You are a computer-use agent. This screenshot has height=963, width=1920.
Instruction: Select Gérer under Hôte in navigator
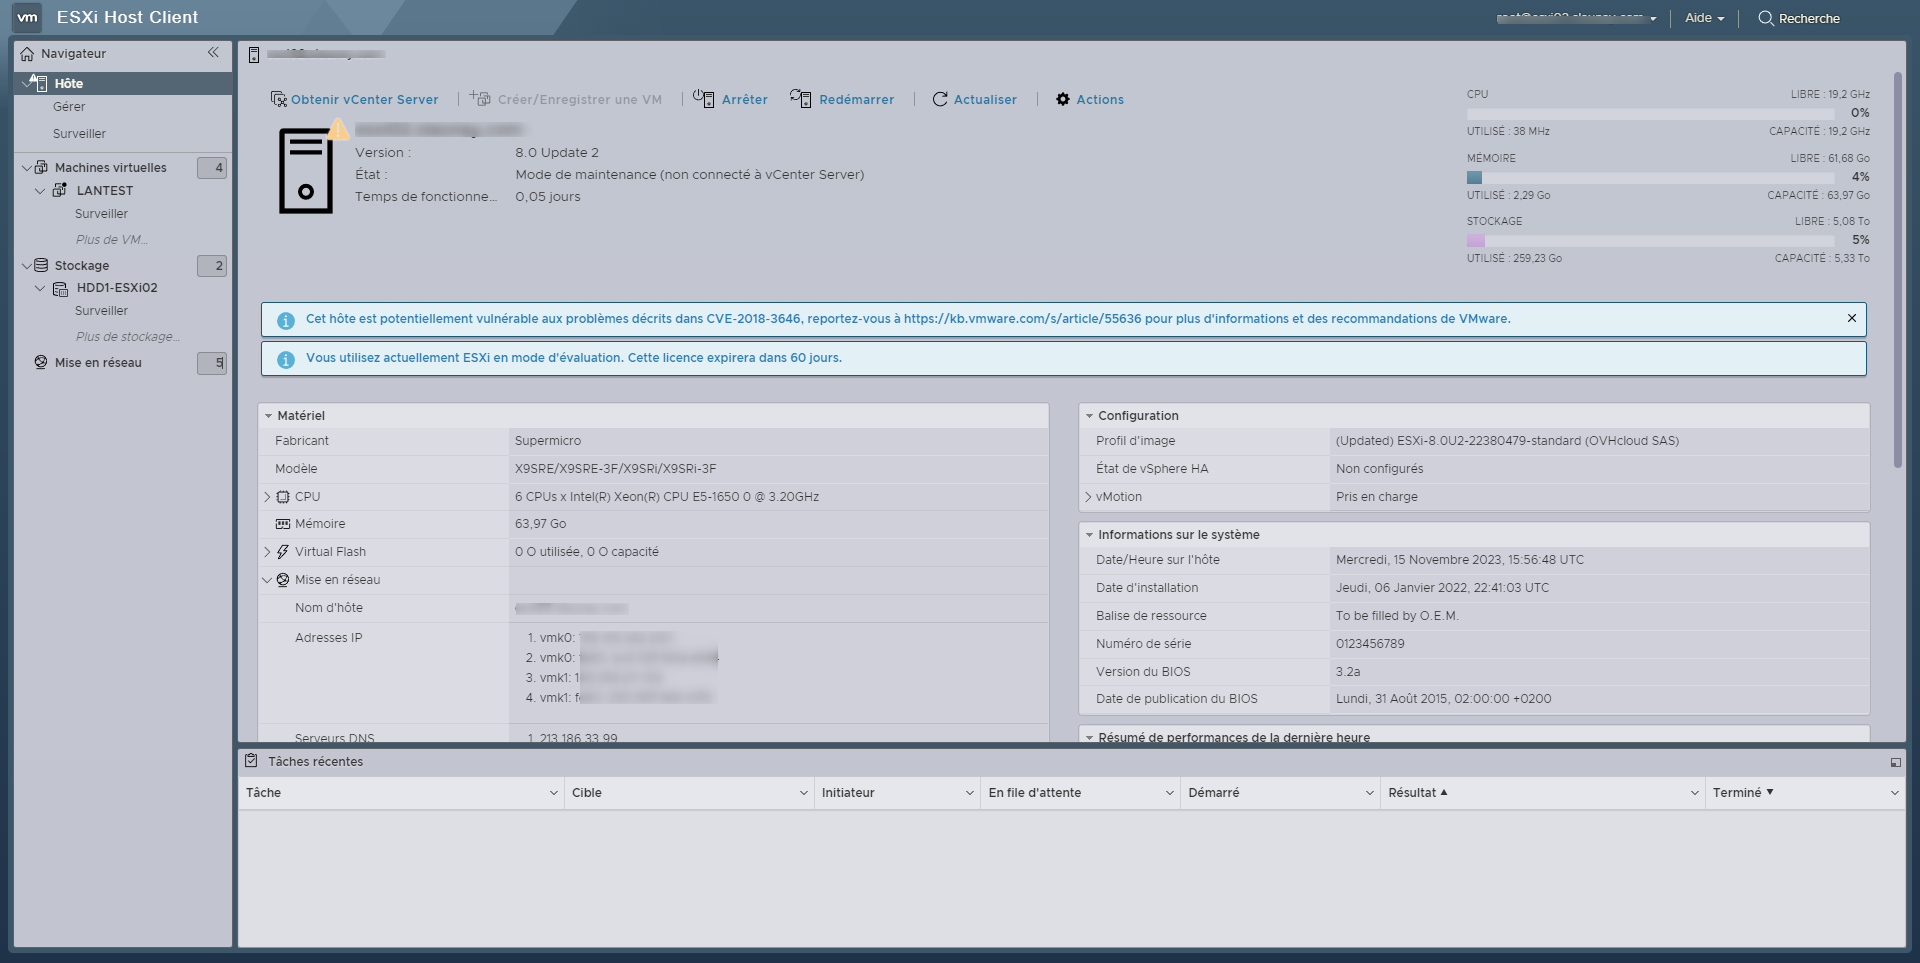(x=69, y=107)
